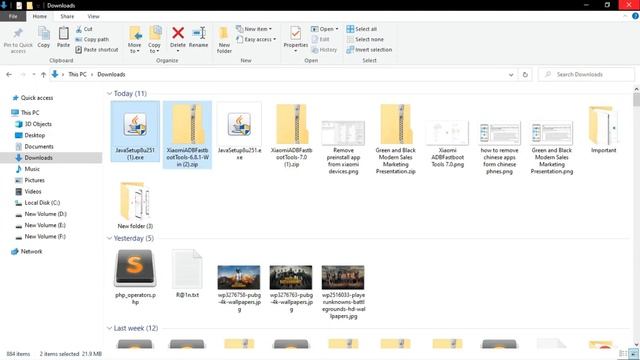Open the New item dropdown
Image resolution: width=640 pixels, height=360 pixels.
254,29
